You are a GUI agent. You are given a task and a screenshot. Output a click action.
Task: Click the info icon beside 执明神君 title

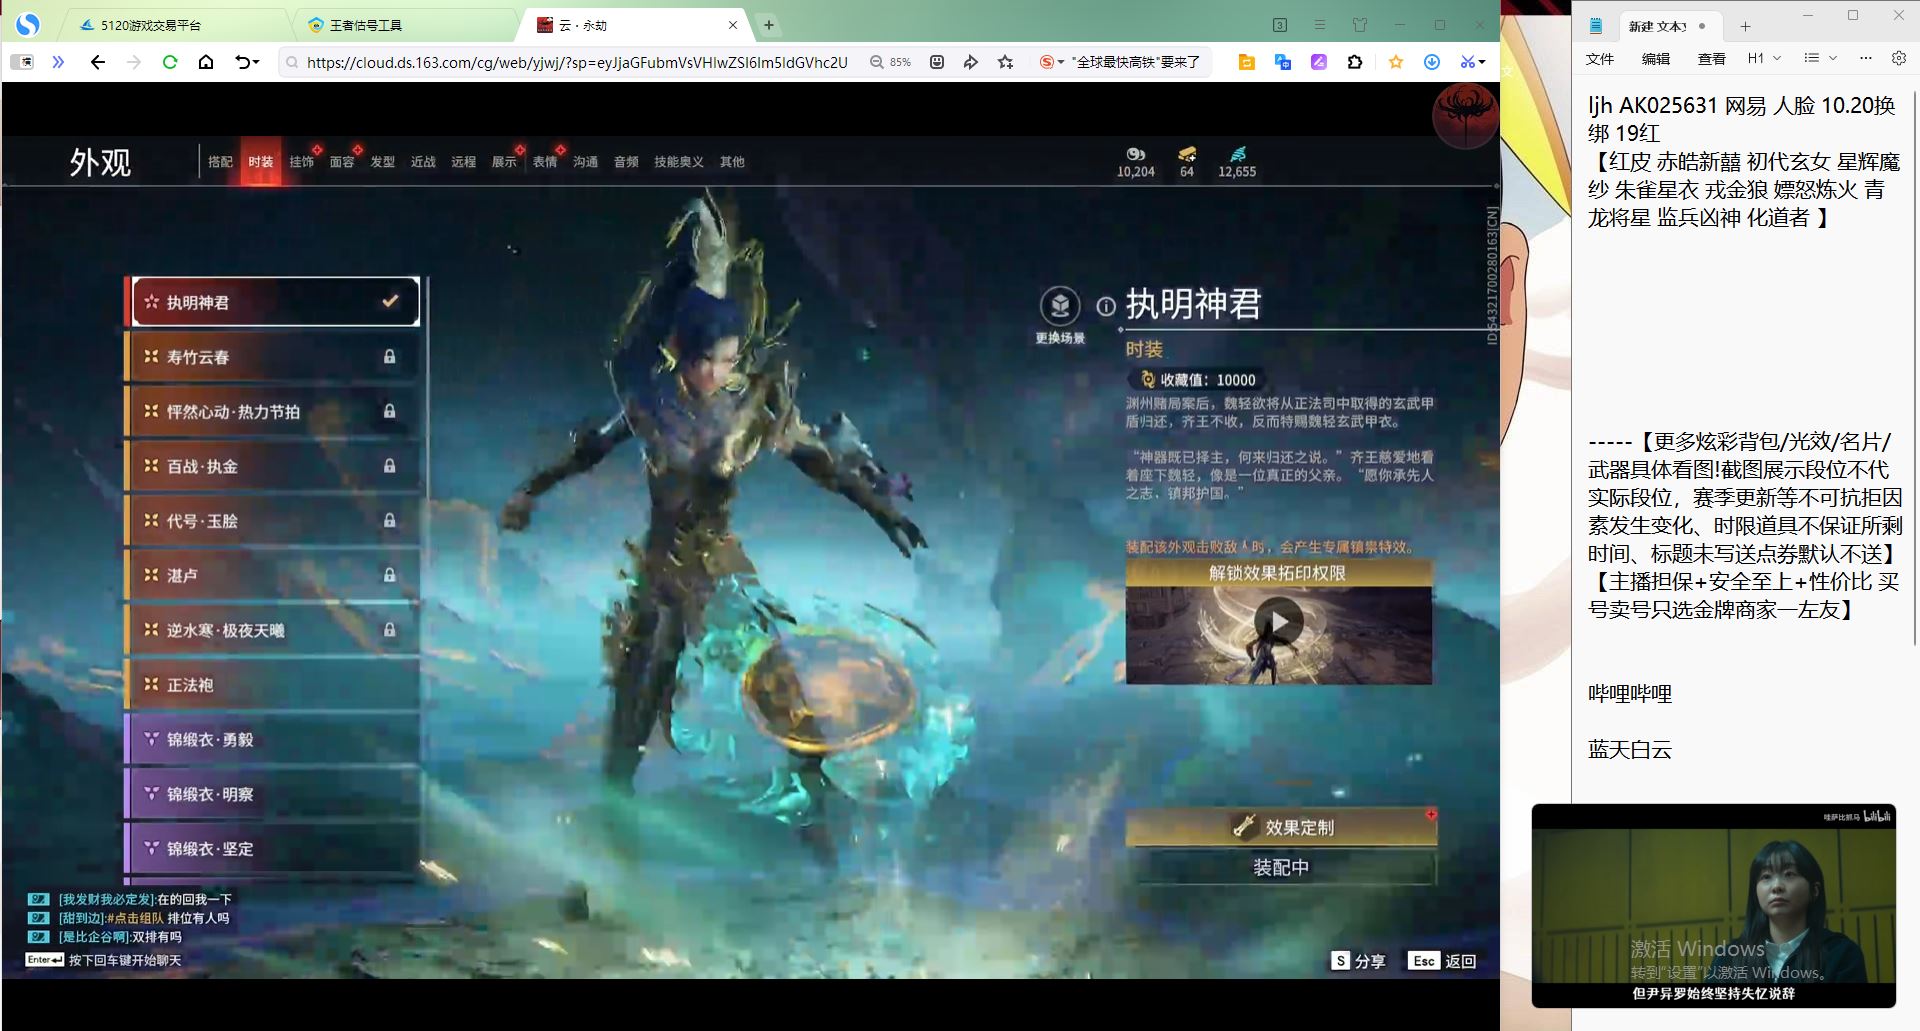coord(1105,307)
